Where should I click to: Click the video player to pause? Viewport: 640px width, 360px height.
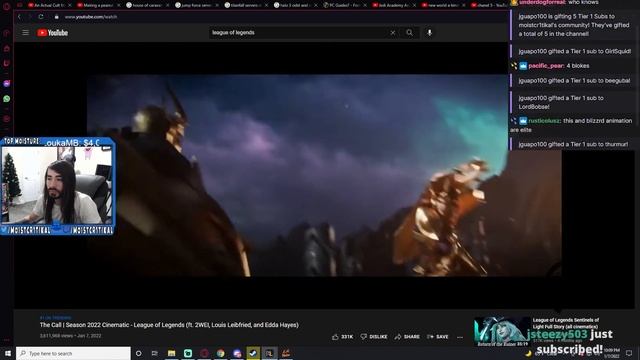[324, 176]
